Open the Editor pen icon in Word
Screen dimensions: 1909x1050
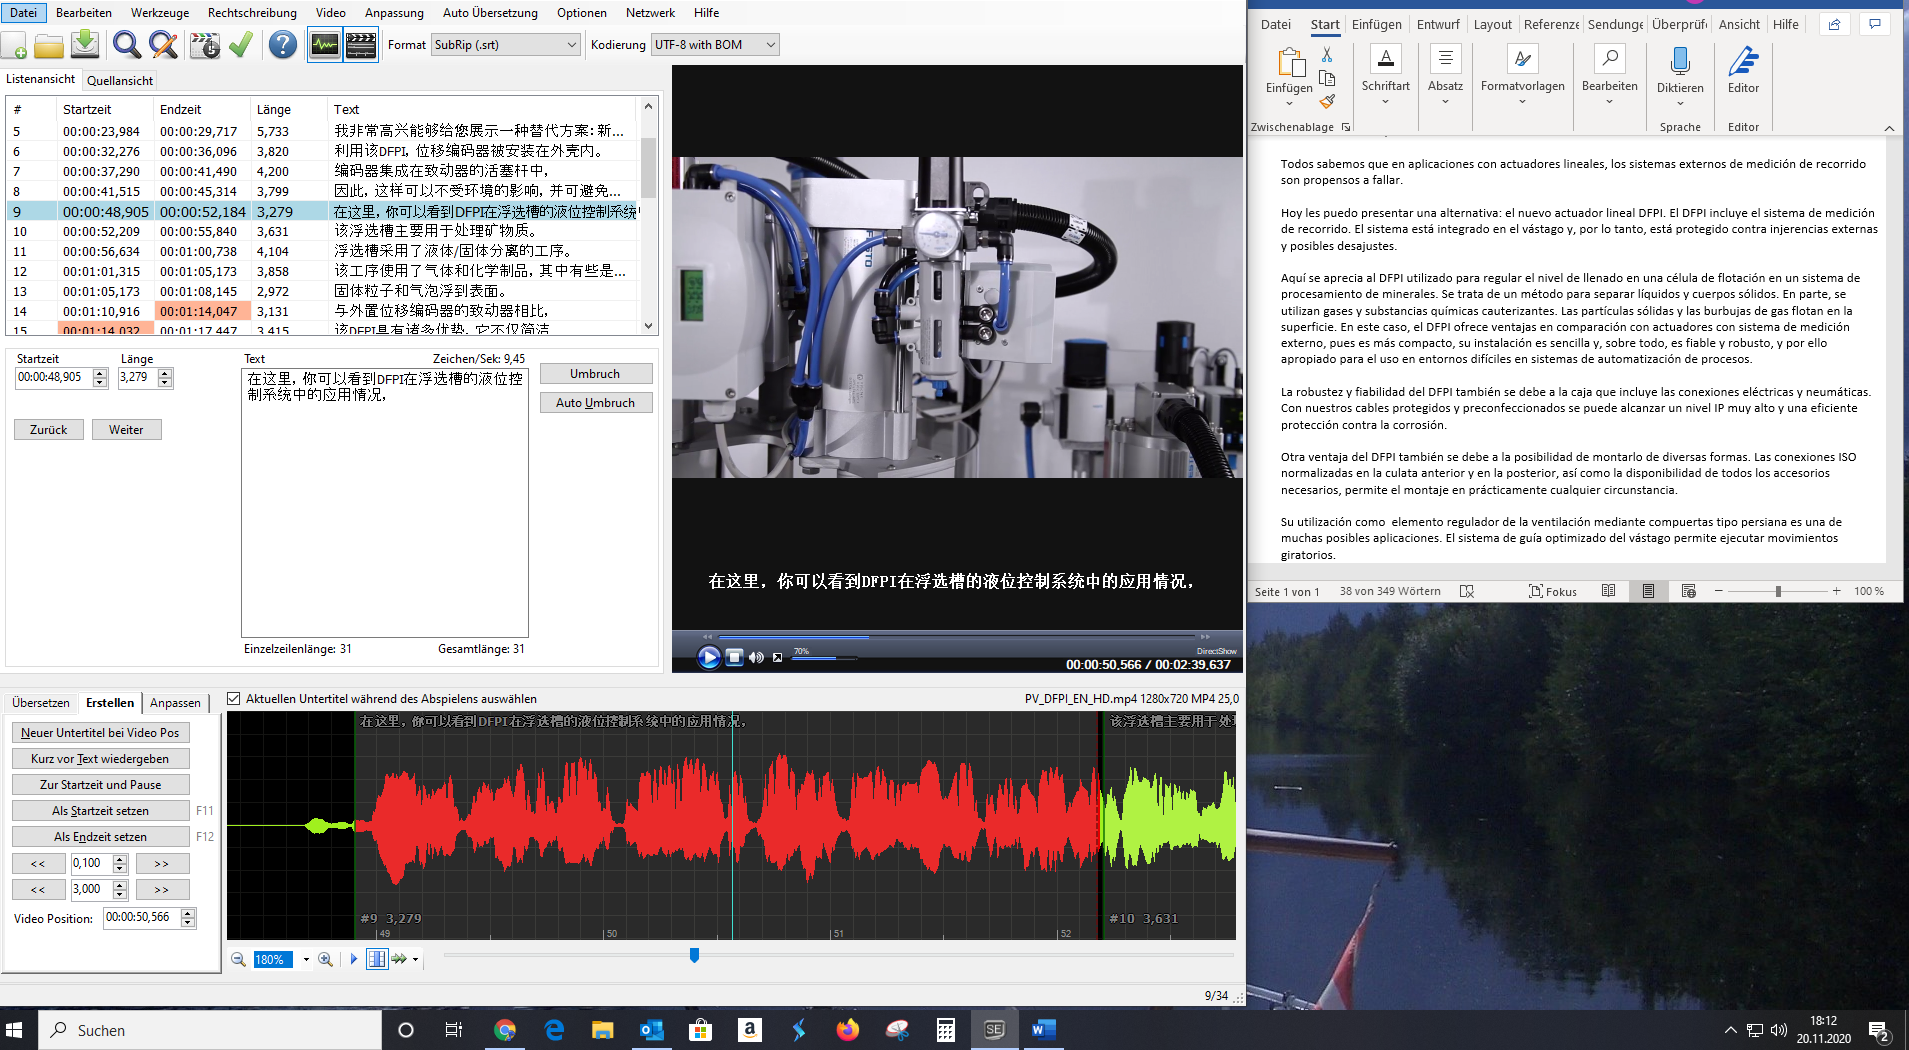(1743, 62)
